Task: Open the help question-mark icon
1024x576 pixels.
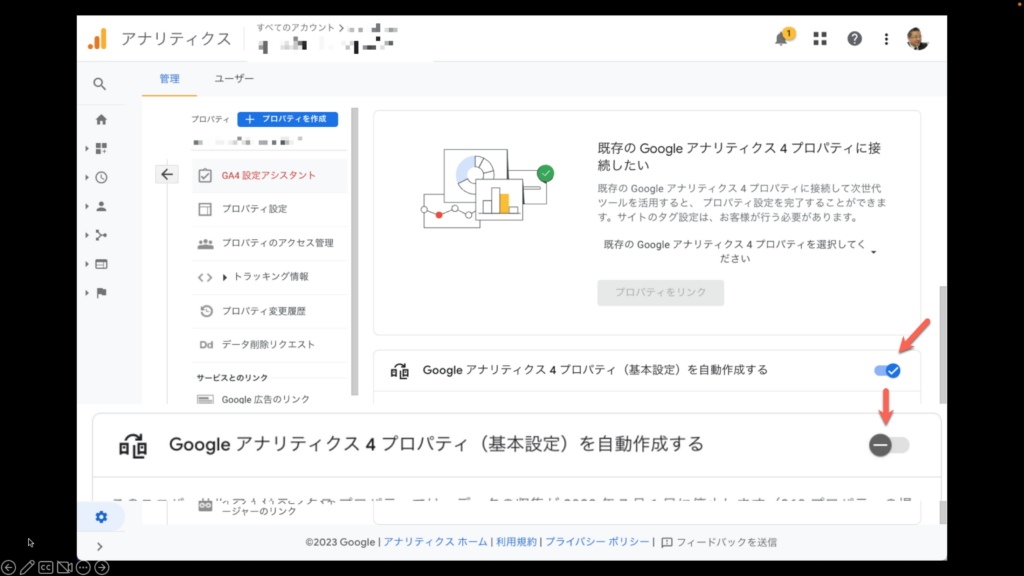Action: point(854,39)
